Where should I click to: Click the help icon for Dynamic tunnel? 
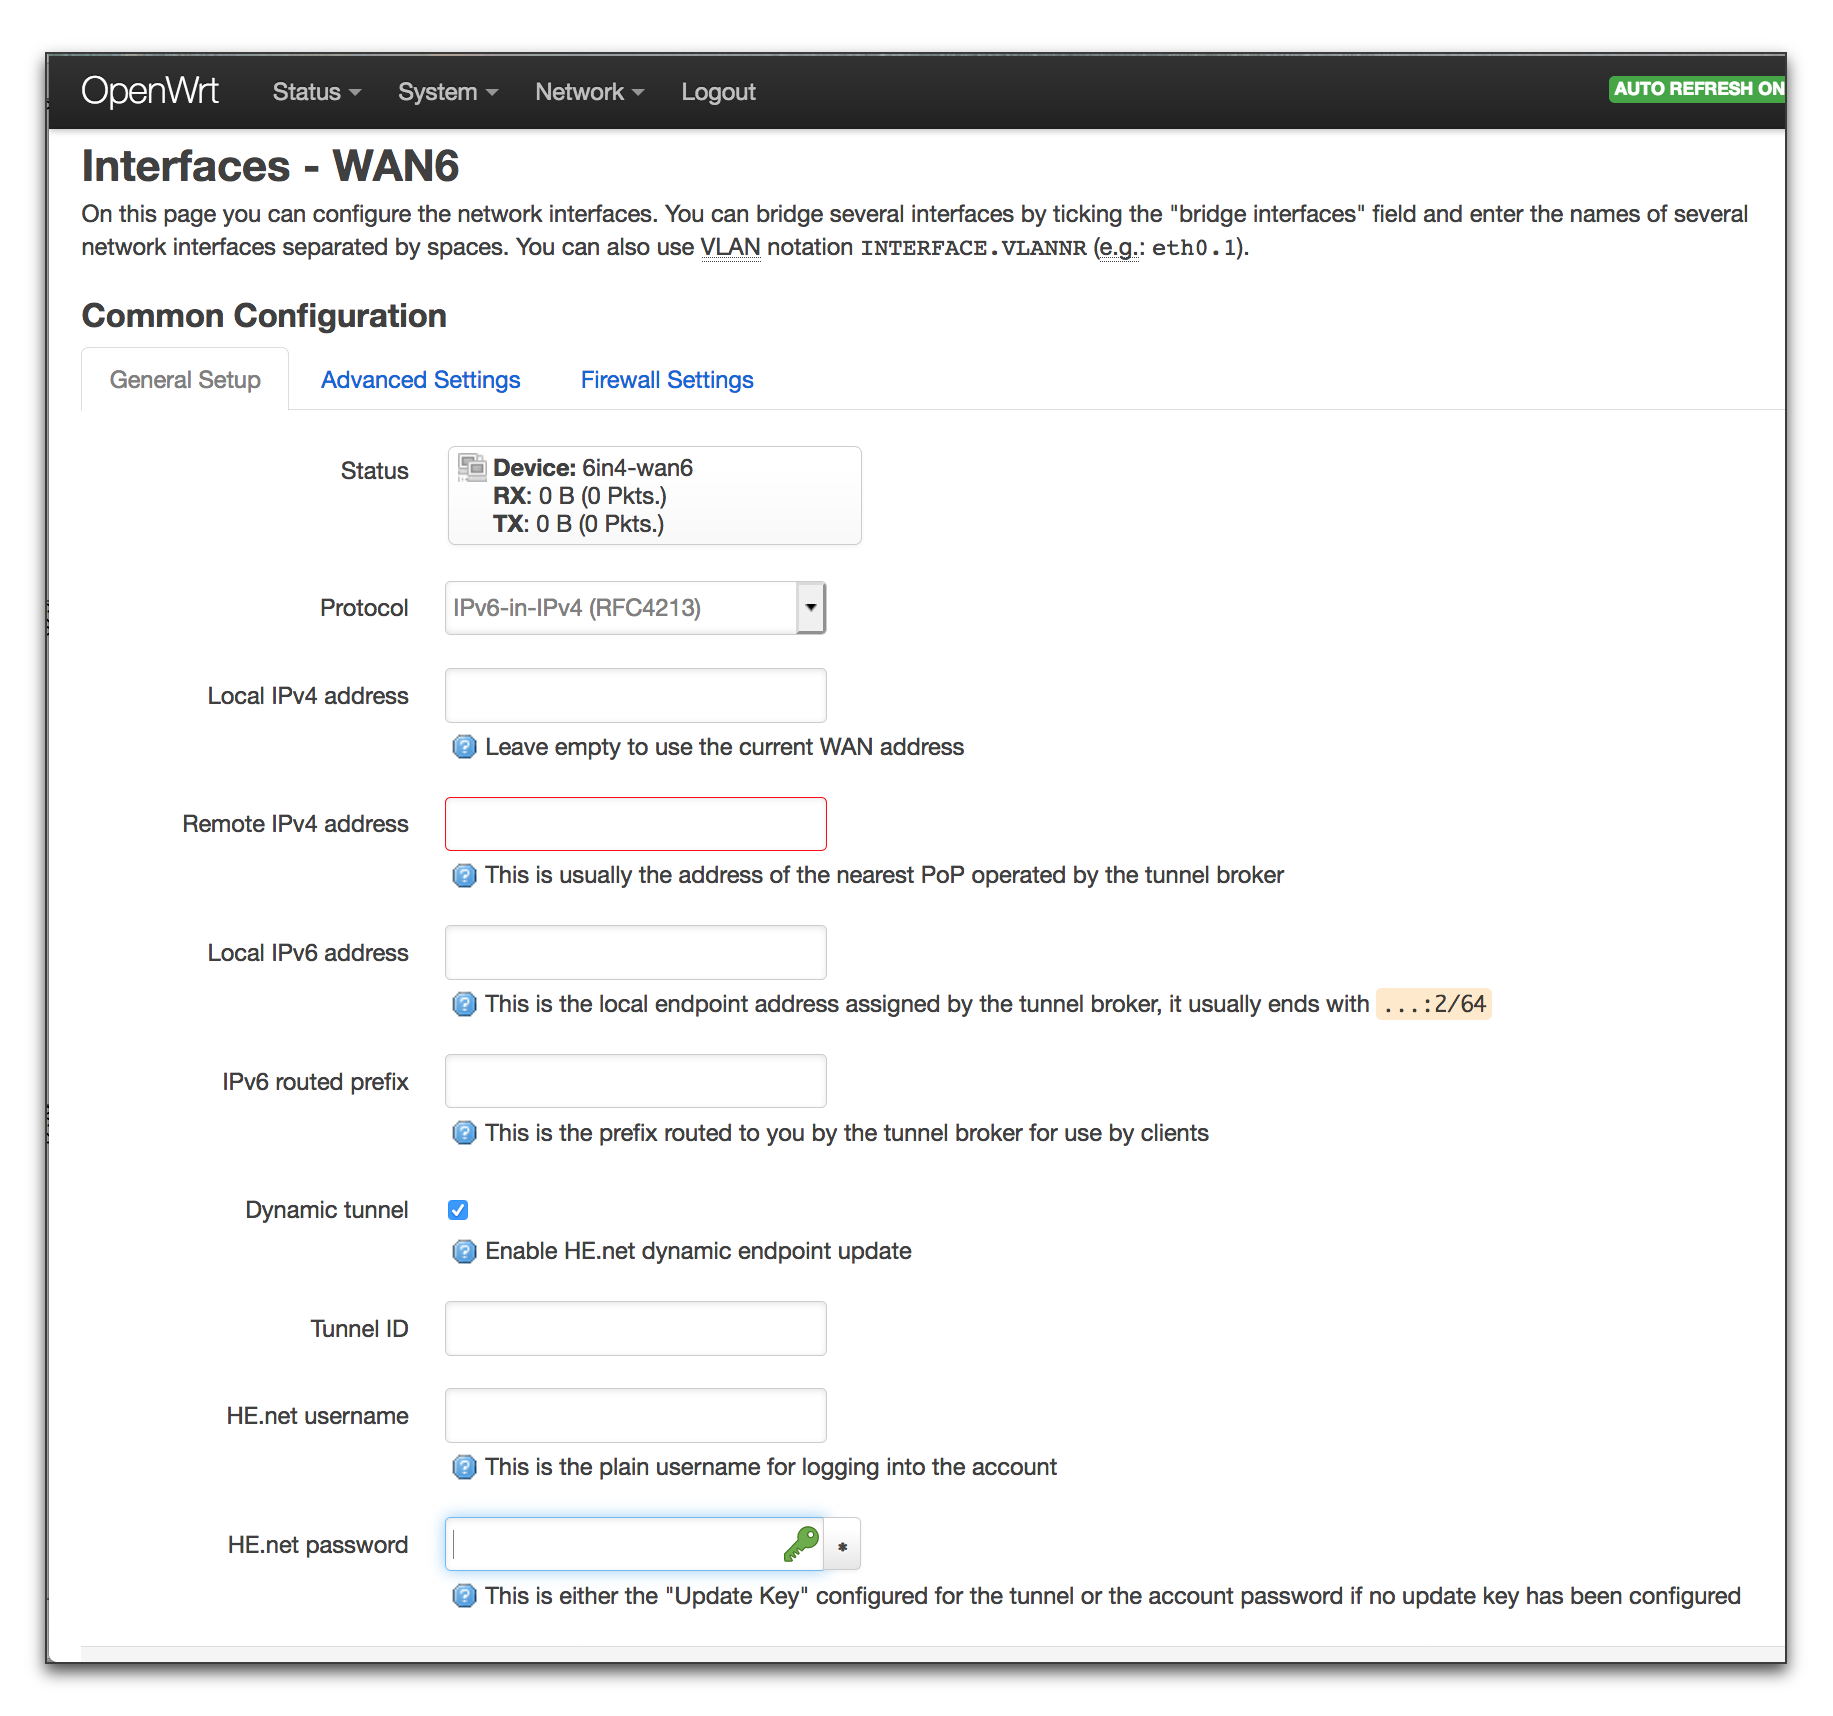click(x=464, y=1251)
